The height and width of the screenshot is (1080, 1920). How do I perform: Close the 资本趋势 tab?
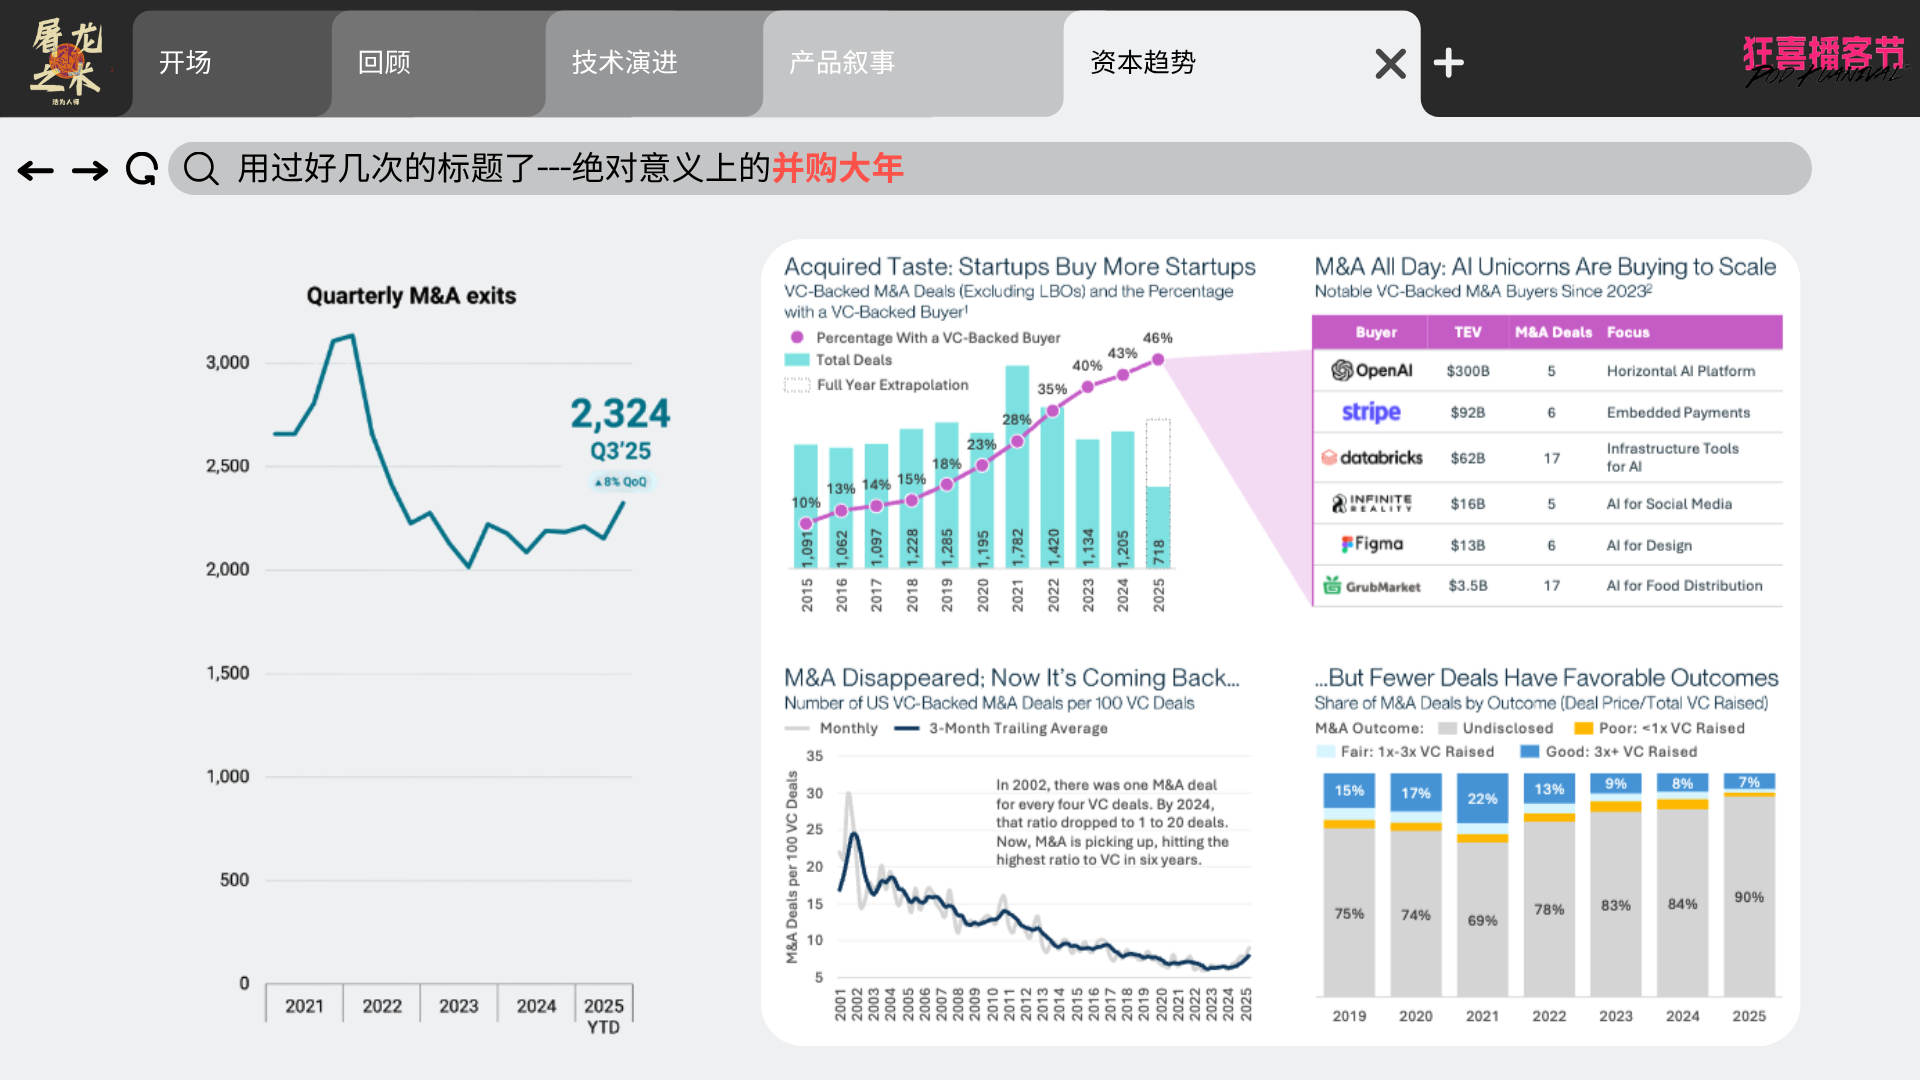point(1390,64)
